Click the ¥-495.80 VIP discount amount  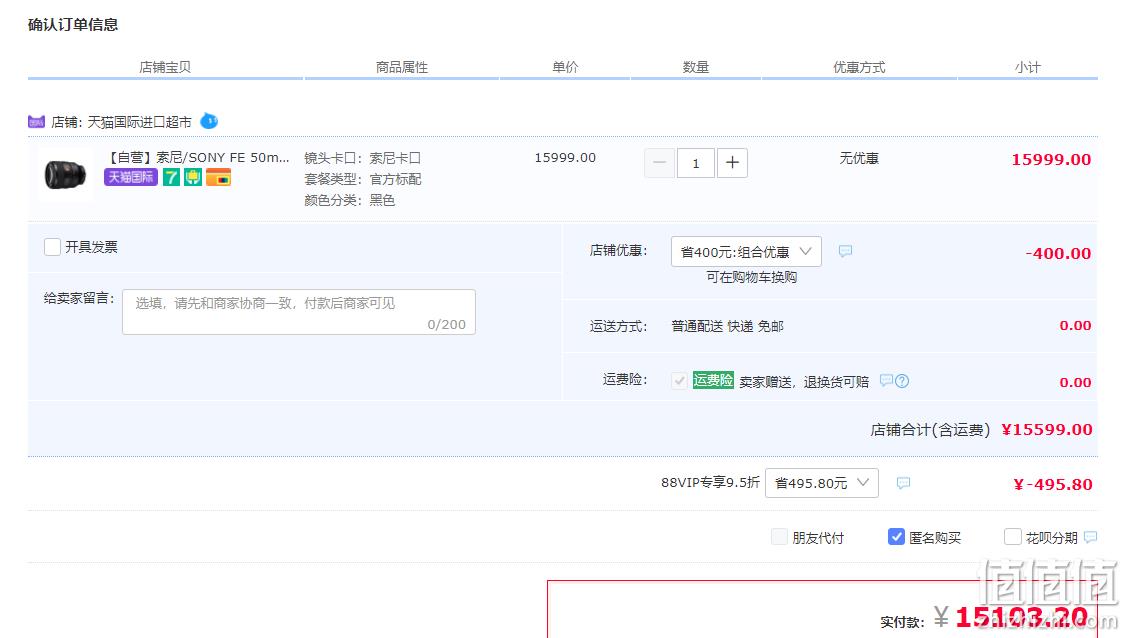coord(1052,484)
